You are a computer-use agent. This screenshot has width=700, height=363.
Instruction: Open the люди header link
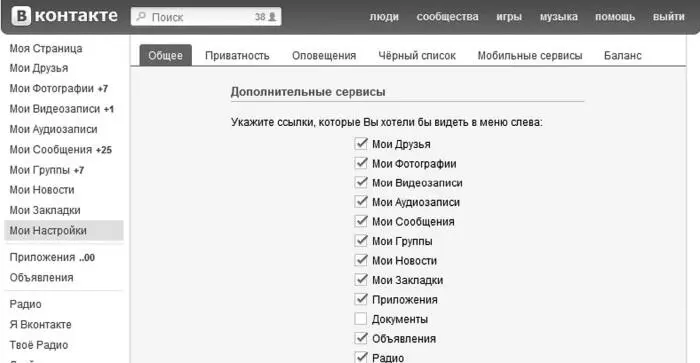click(x=384, y=17)
